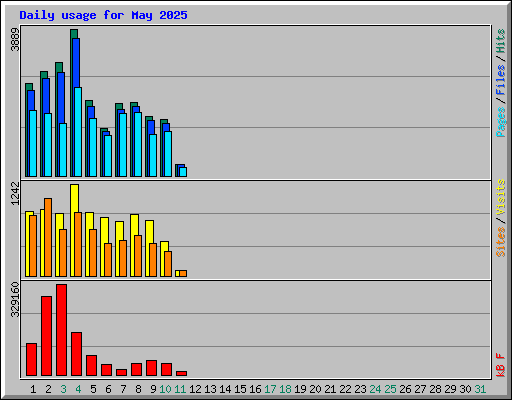Click the orange 'Sites' legend label
This screenshot has height=400, width=512.
click(500, 242)
